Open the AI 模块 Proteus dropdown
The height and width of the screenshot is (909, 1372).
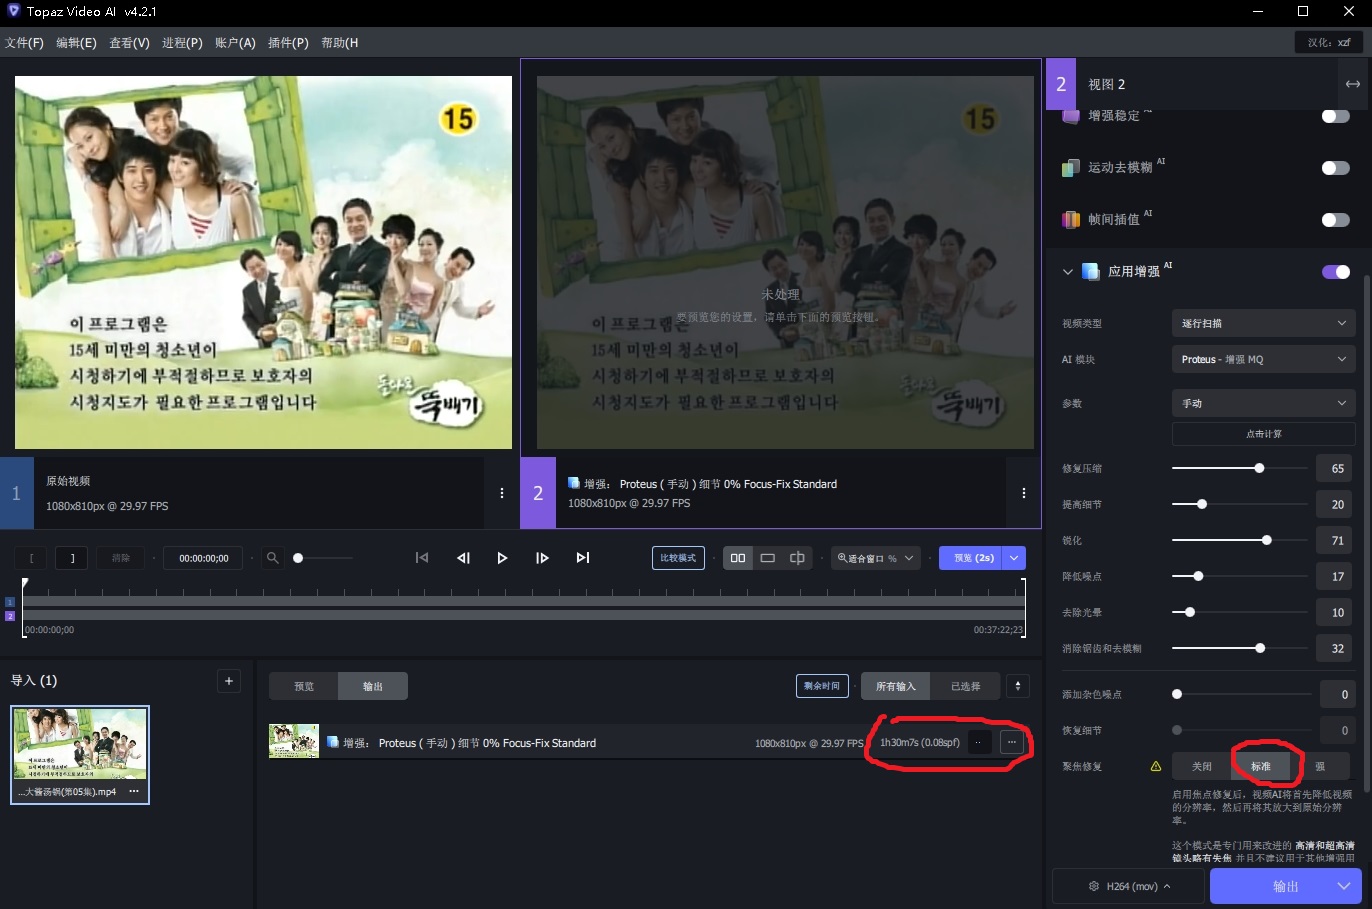[1263, 359]
